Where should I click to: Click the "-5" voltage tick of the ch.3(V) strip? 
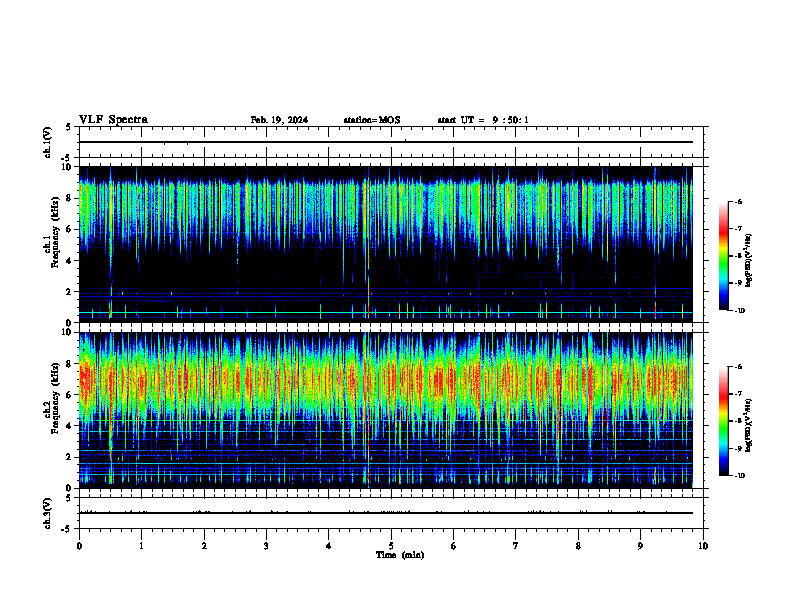click(66, 529)
